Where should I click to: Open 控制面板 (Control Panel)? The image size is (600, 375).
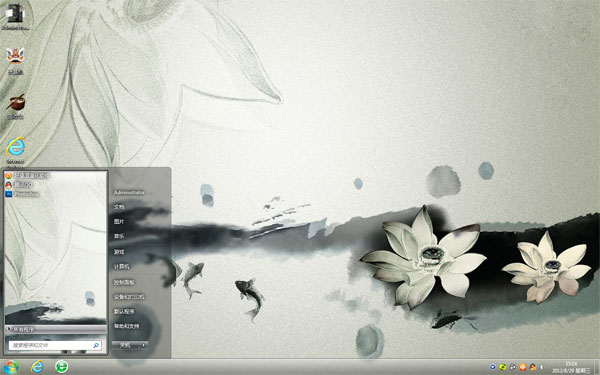(124, 282)
